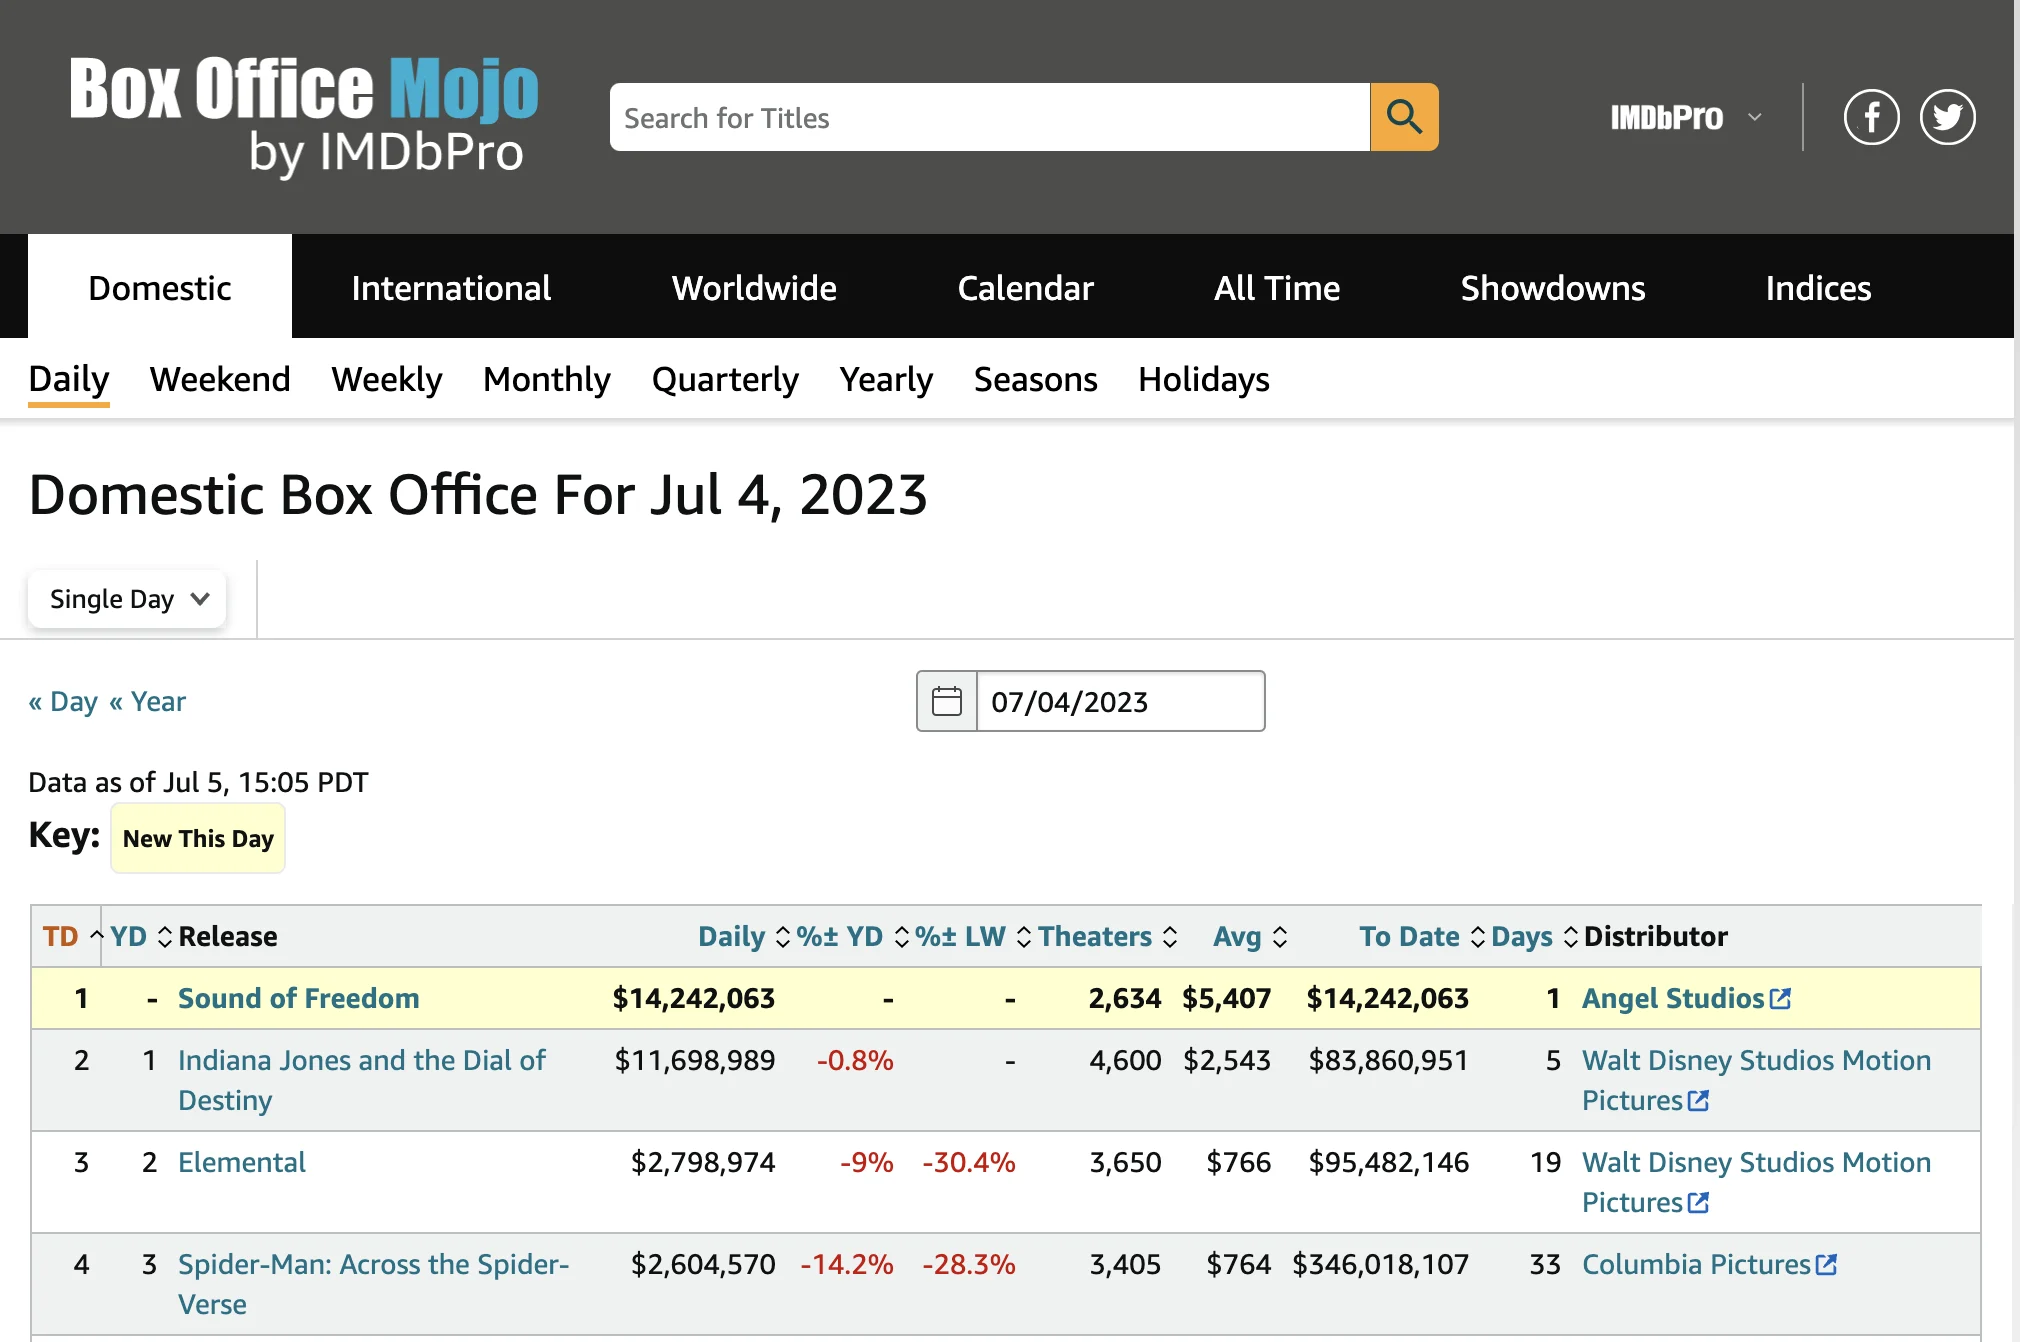Click the Sound of Freedom title link
Viewport: 2020px width, 1342px height.
(298, 996)
